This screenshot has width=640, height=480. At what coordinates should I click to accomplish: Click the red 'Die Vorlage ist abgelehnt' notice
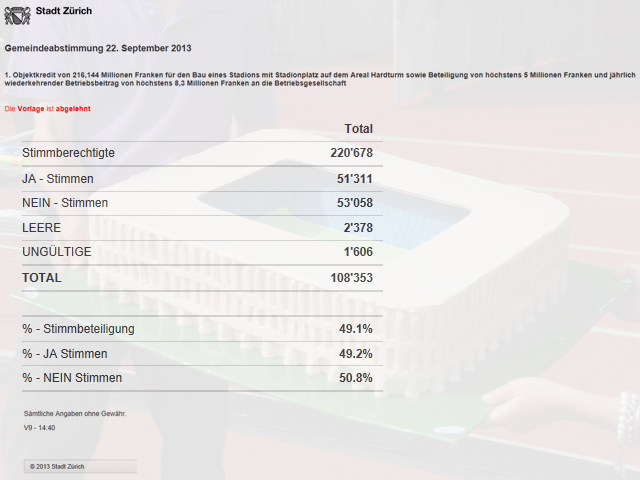pos(44,108)
